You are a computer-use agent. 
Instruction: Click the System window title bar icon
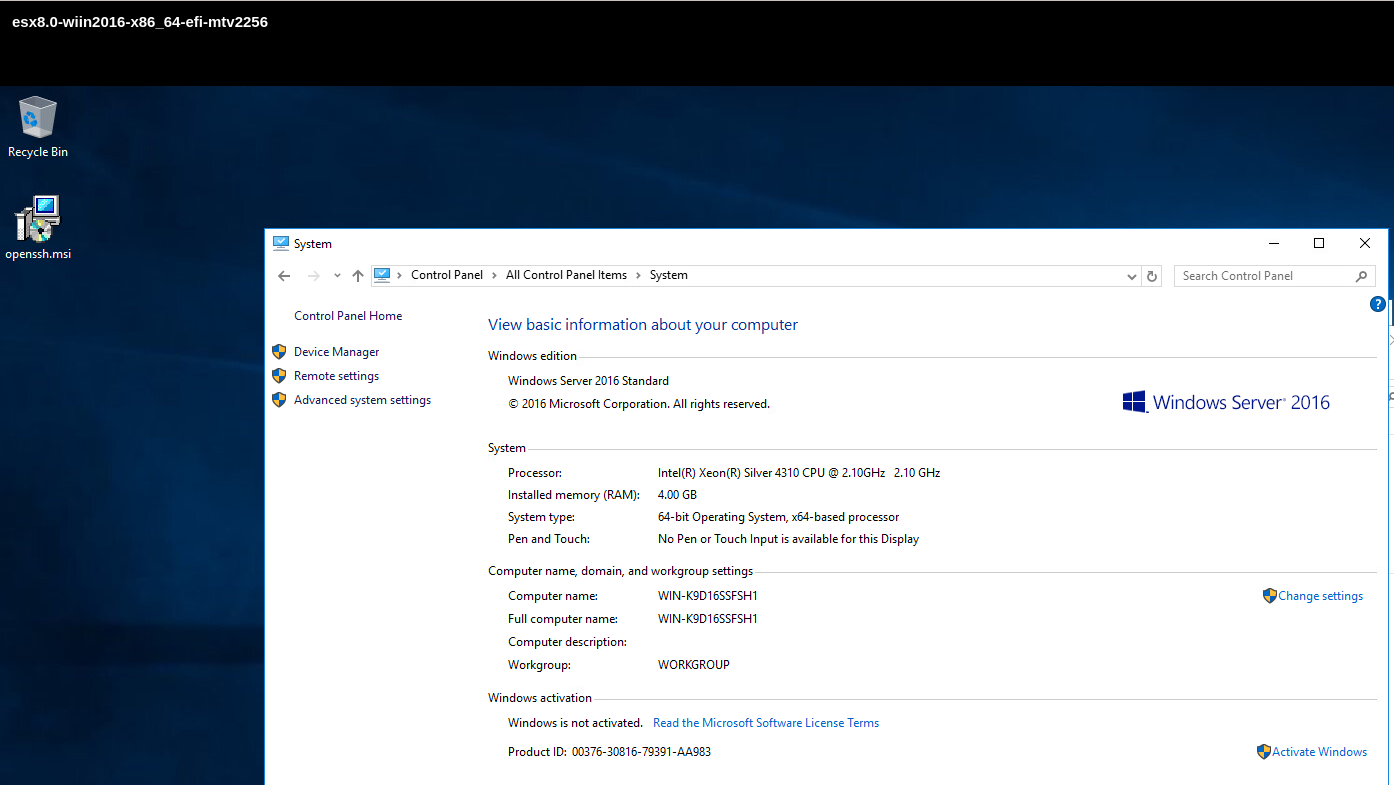pos(281,243)
